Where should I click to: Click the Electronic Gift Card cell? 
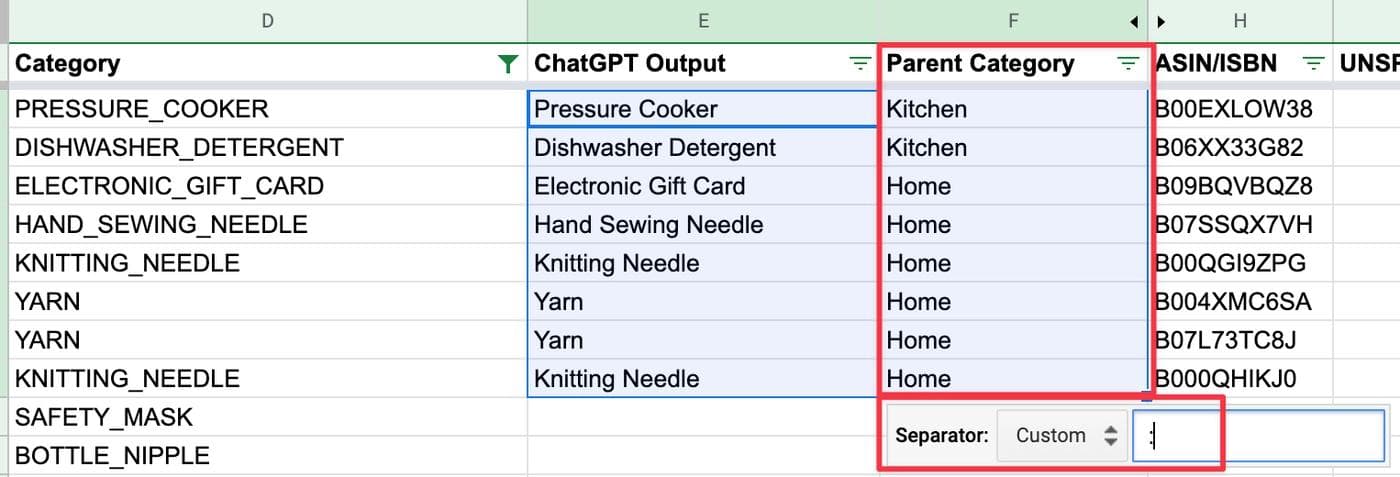pos(703,186)
